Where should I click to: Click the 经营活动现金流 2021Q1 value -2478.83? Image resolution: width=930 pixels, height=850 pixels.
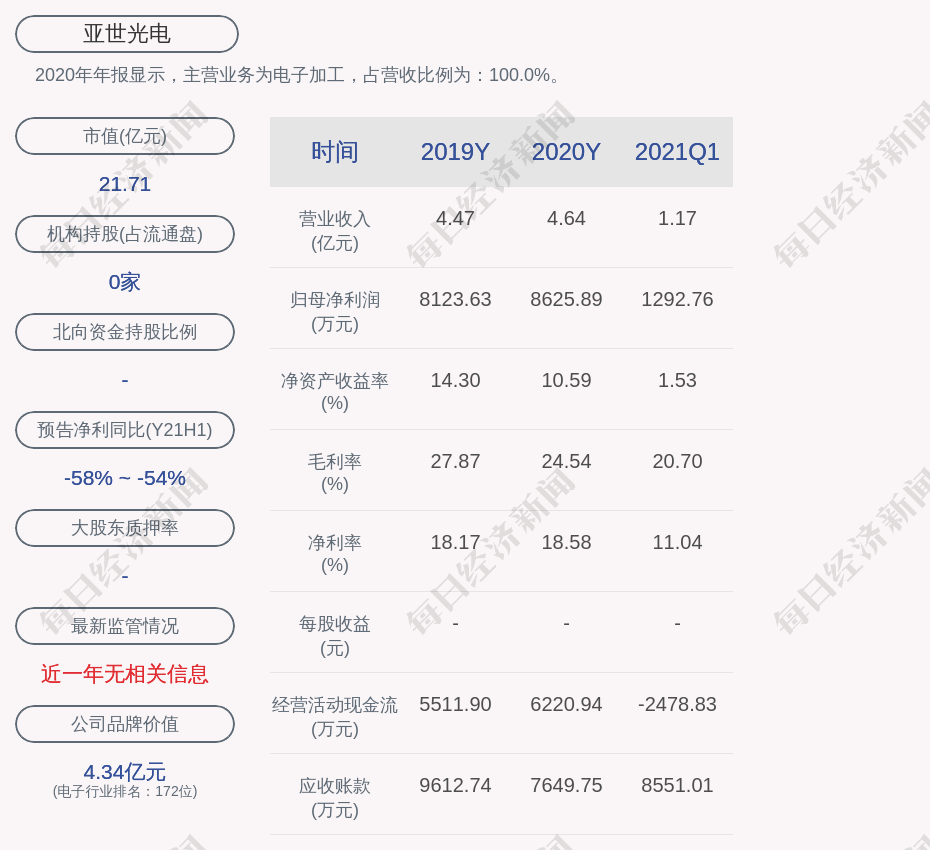coord(677,704)
